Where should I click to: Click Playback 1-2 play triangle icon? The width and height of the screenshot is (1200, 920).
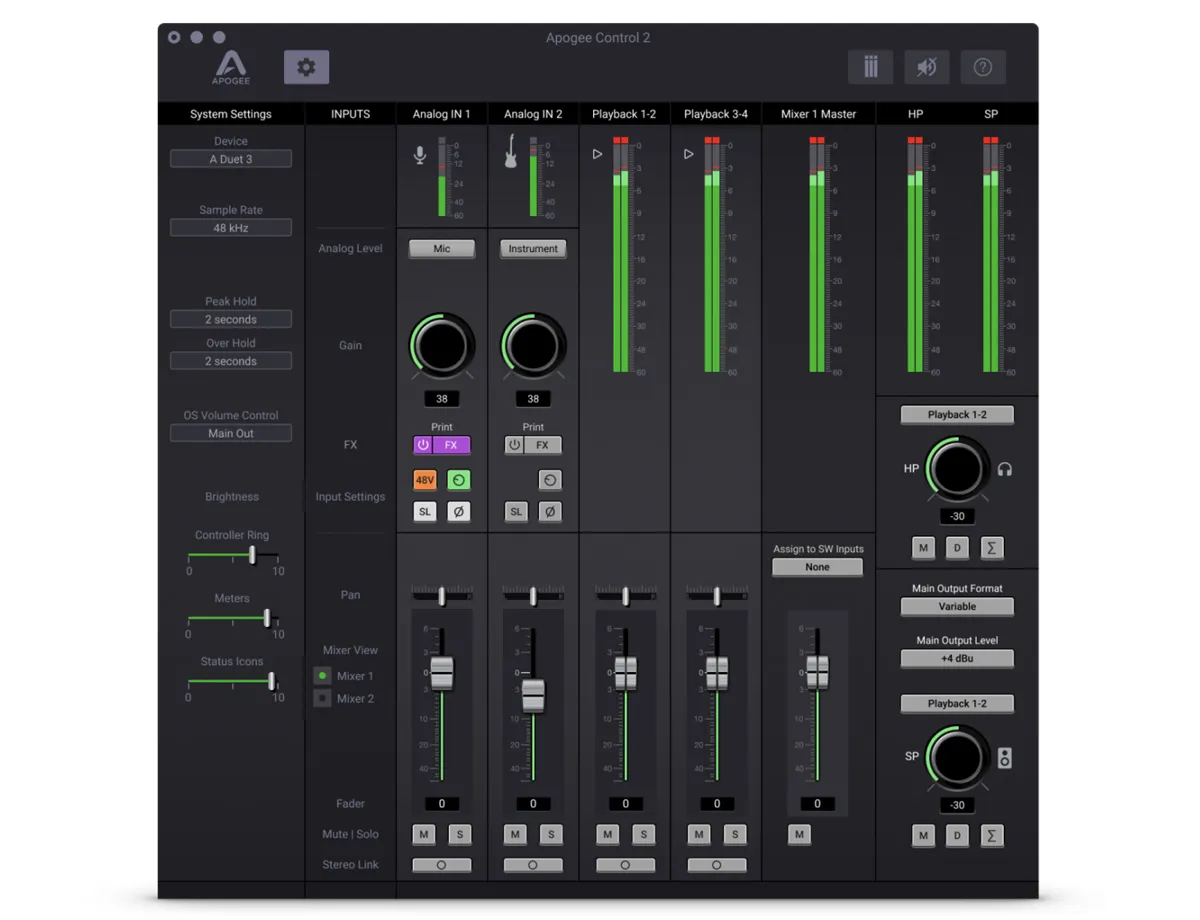tap(597, 154)
